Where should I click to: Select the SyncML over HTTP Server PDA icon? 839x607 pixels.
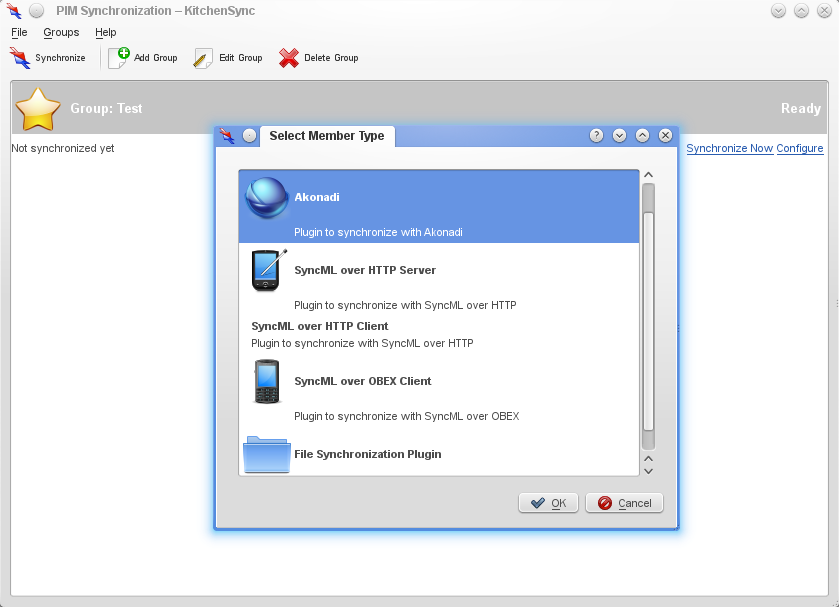[x=269, y=270]
